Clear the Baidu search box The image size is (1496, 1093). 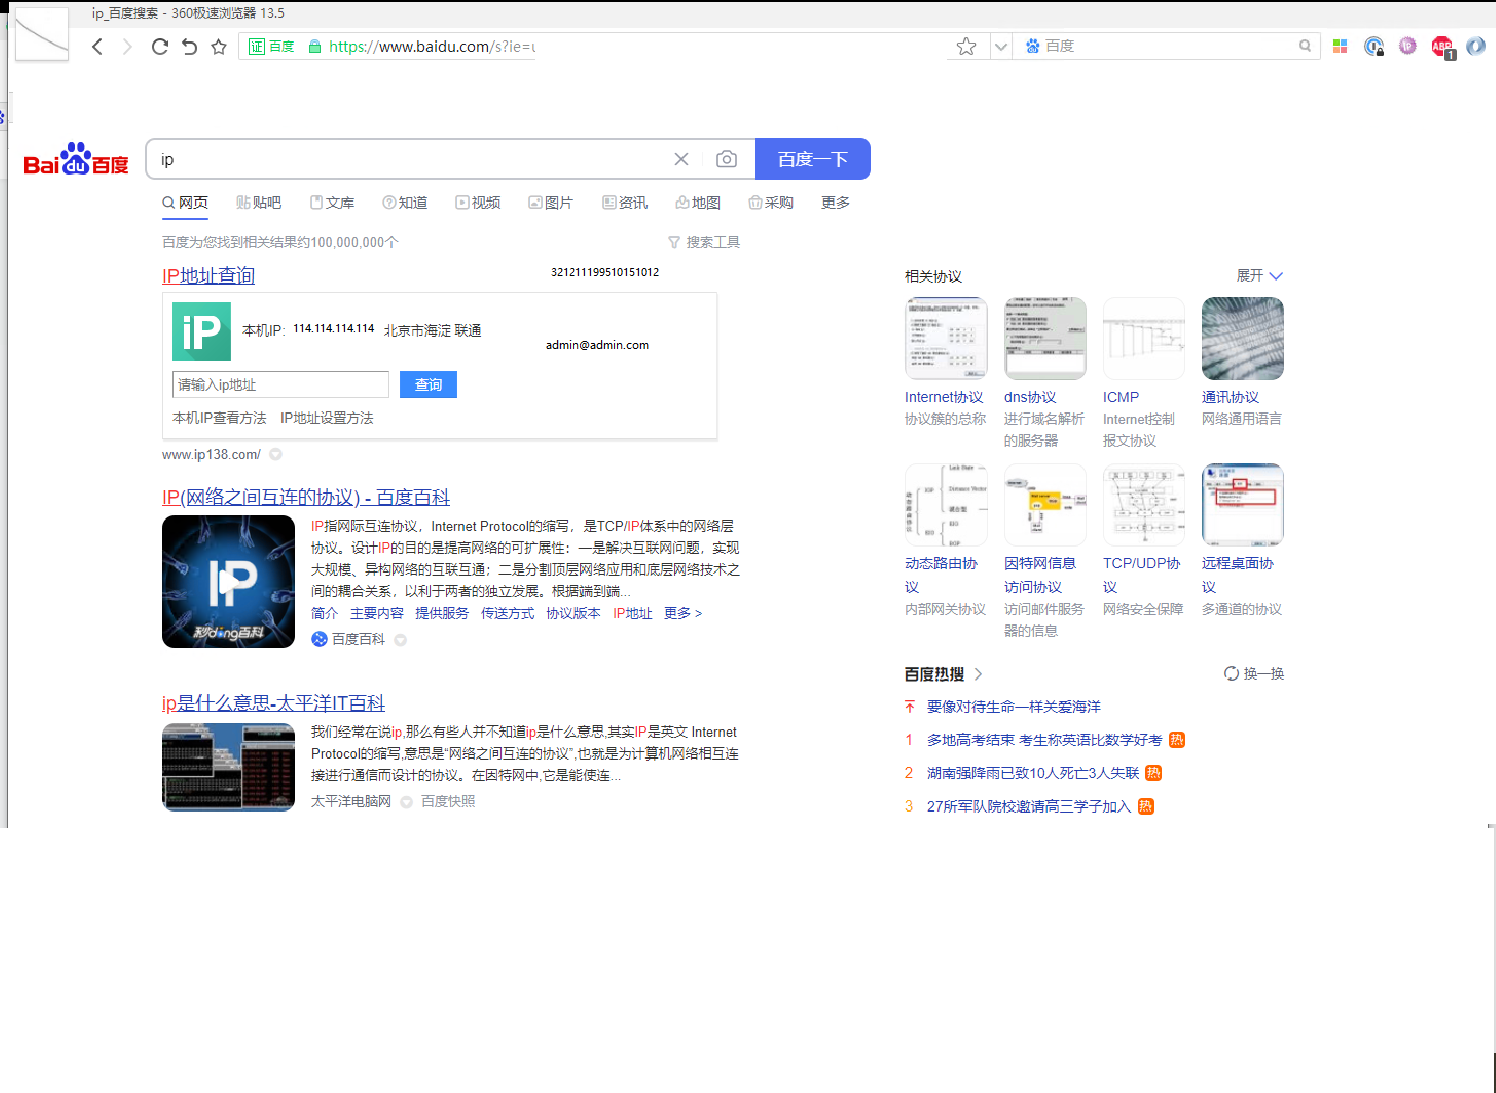tap(681, 159)
